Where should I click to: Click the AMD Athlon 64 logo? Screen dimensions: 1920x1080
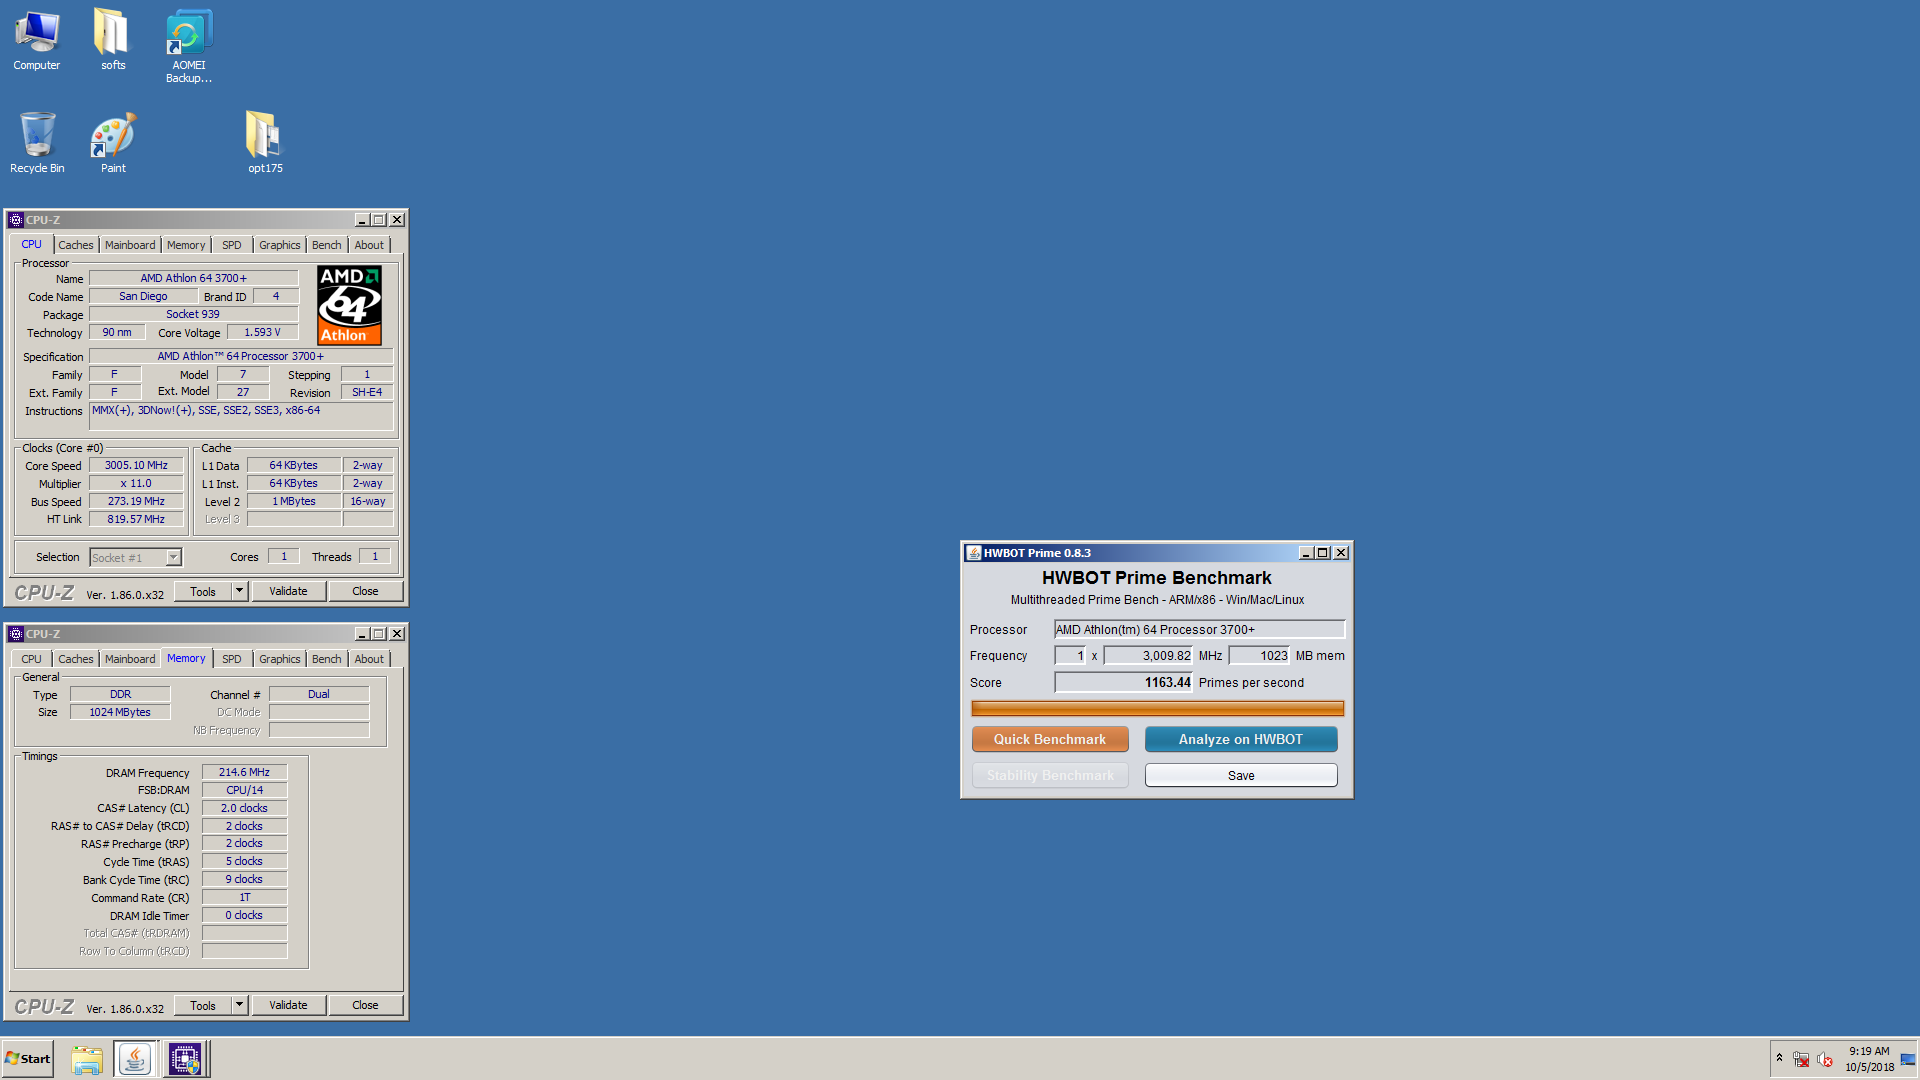tap(349, 305)
